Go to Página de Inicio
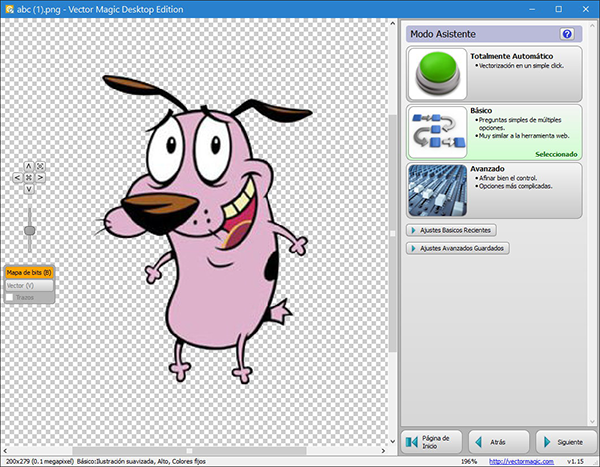600x467 pixels. 431,442
